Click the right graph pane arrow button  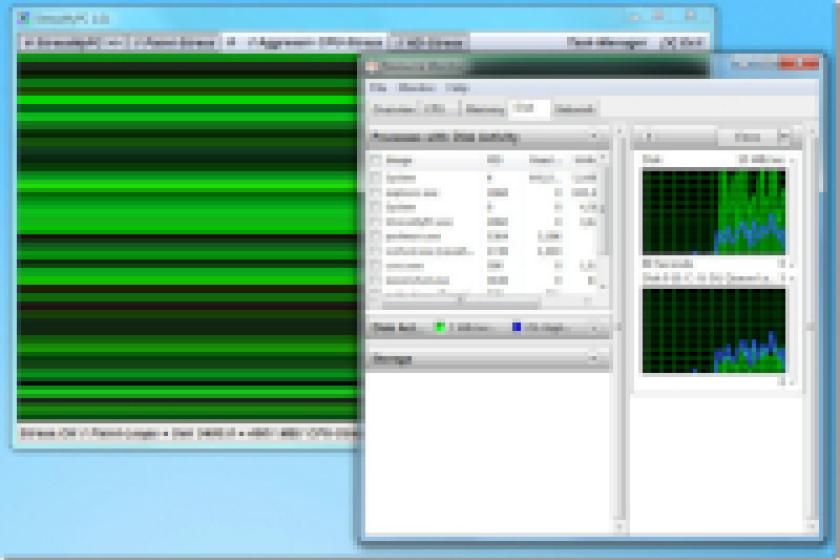click(649, 137)
